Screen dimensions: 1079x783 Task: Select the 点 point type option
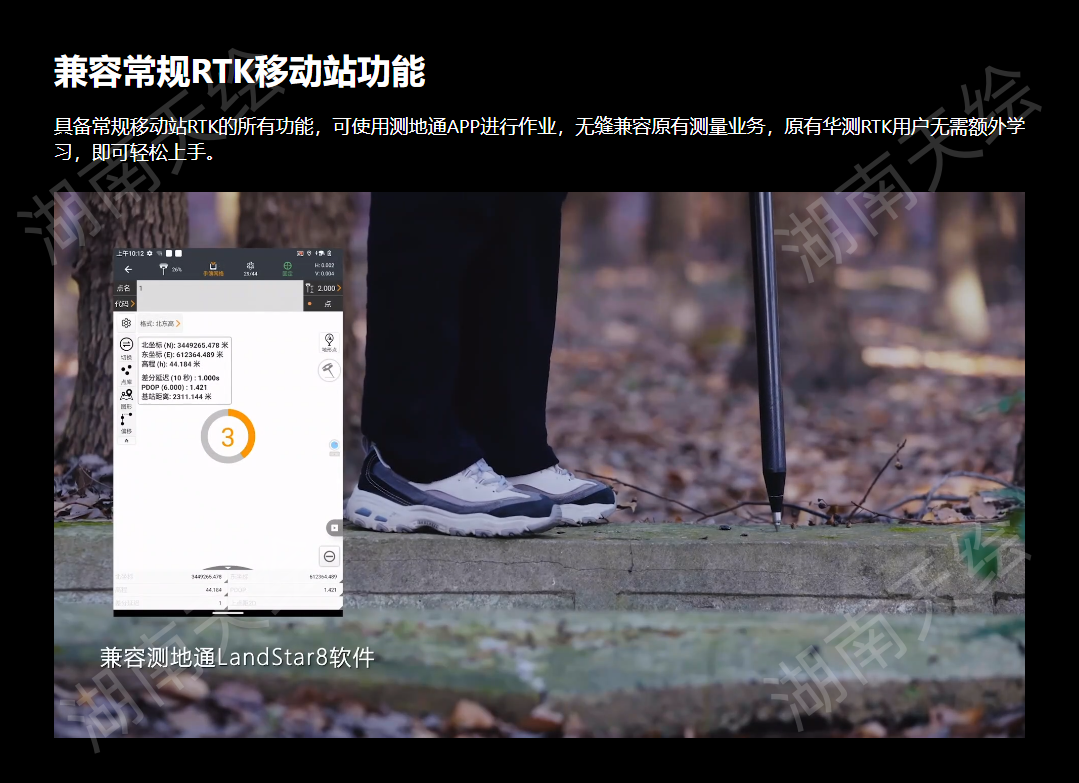(324, 303)
